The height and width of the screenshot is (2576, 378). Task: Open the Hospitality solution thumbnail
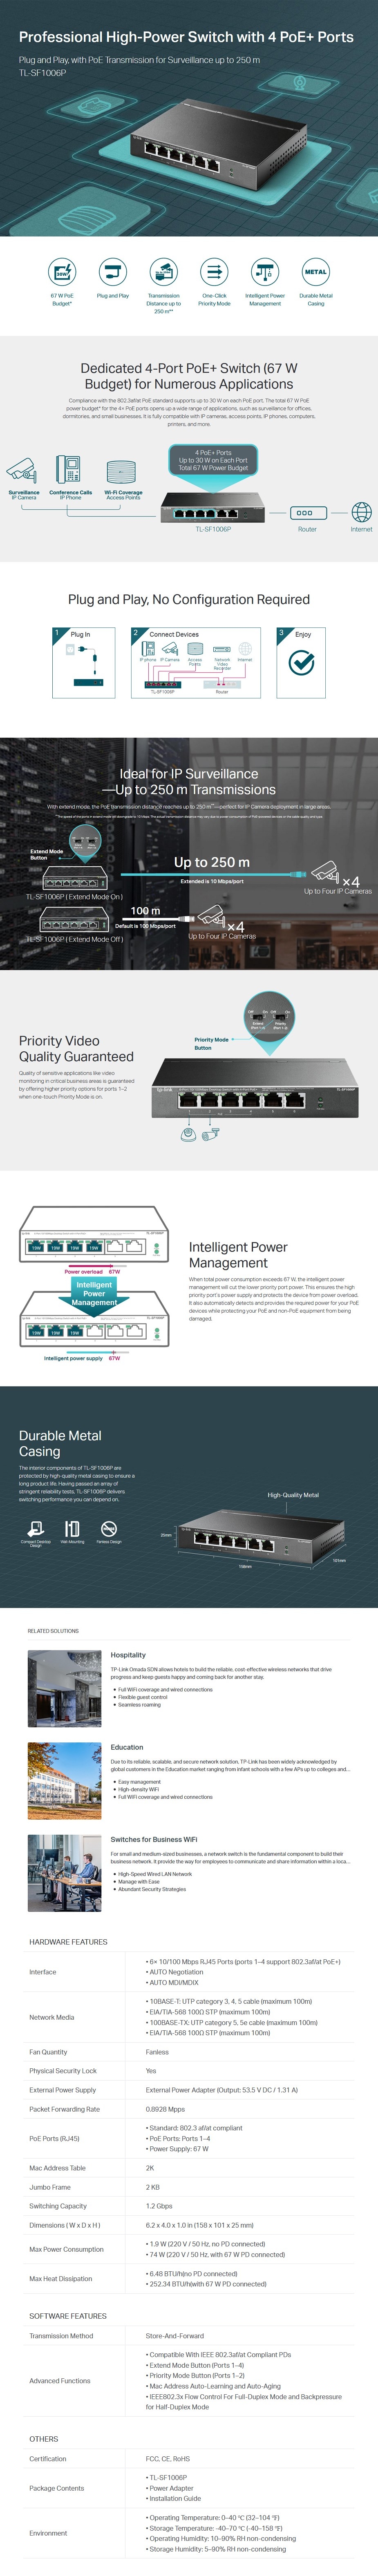click(64, 1689)
